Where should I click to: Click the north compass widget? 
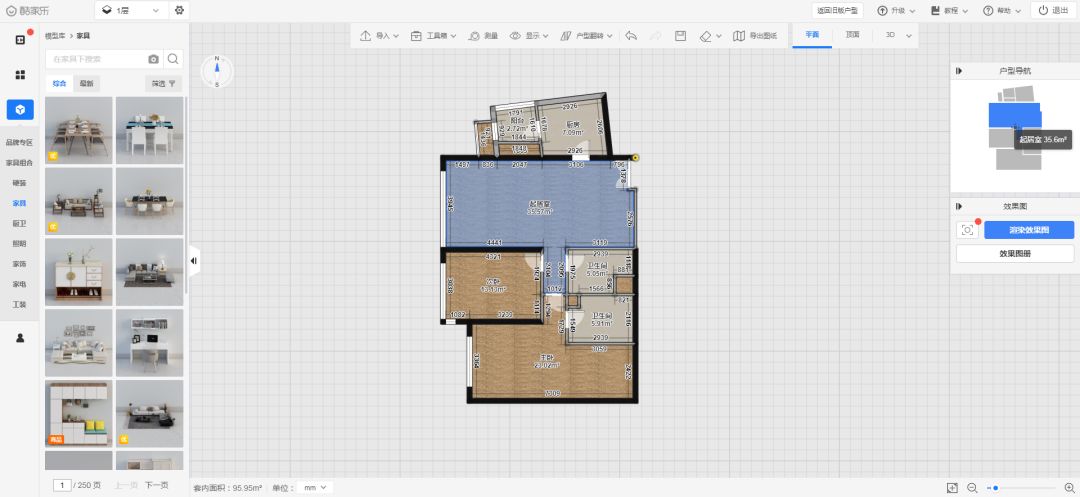click(217, 72)
